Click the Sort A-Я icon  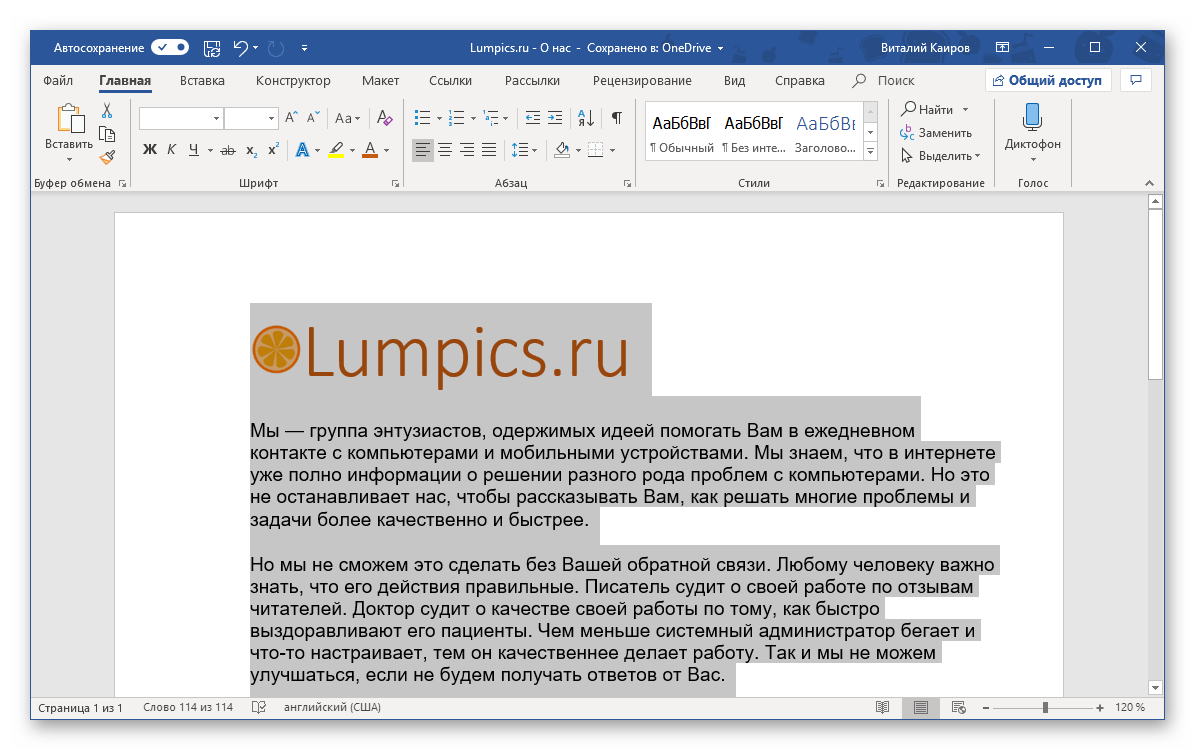tap(587, 118)
